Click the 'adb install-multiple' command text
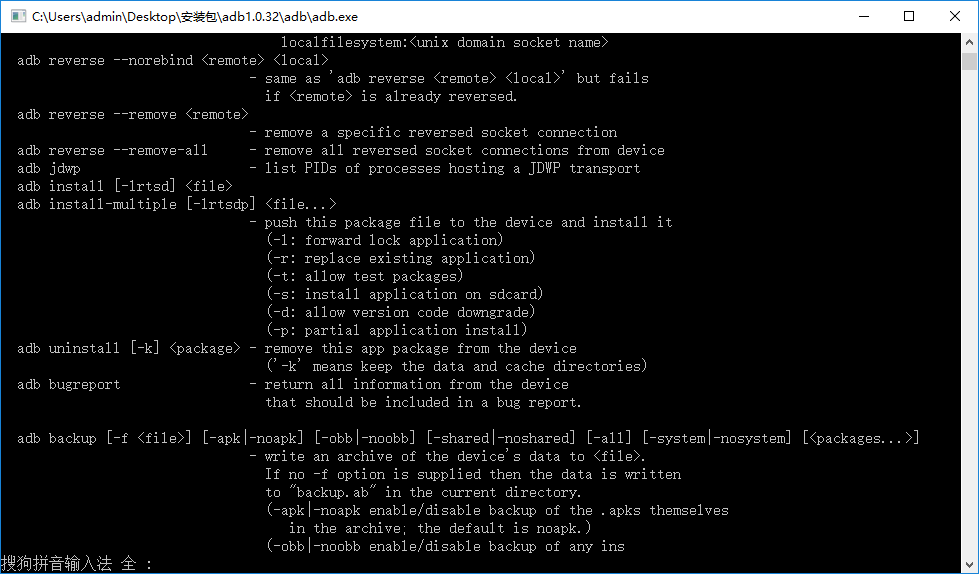Viewport: 979px width, 574px height. (x=97, y=204)
